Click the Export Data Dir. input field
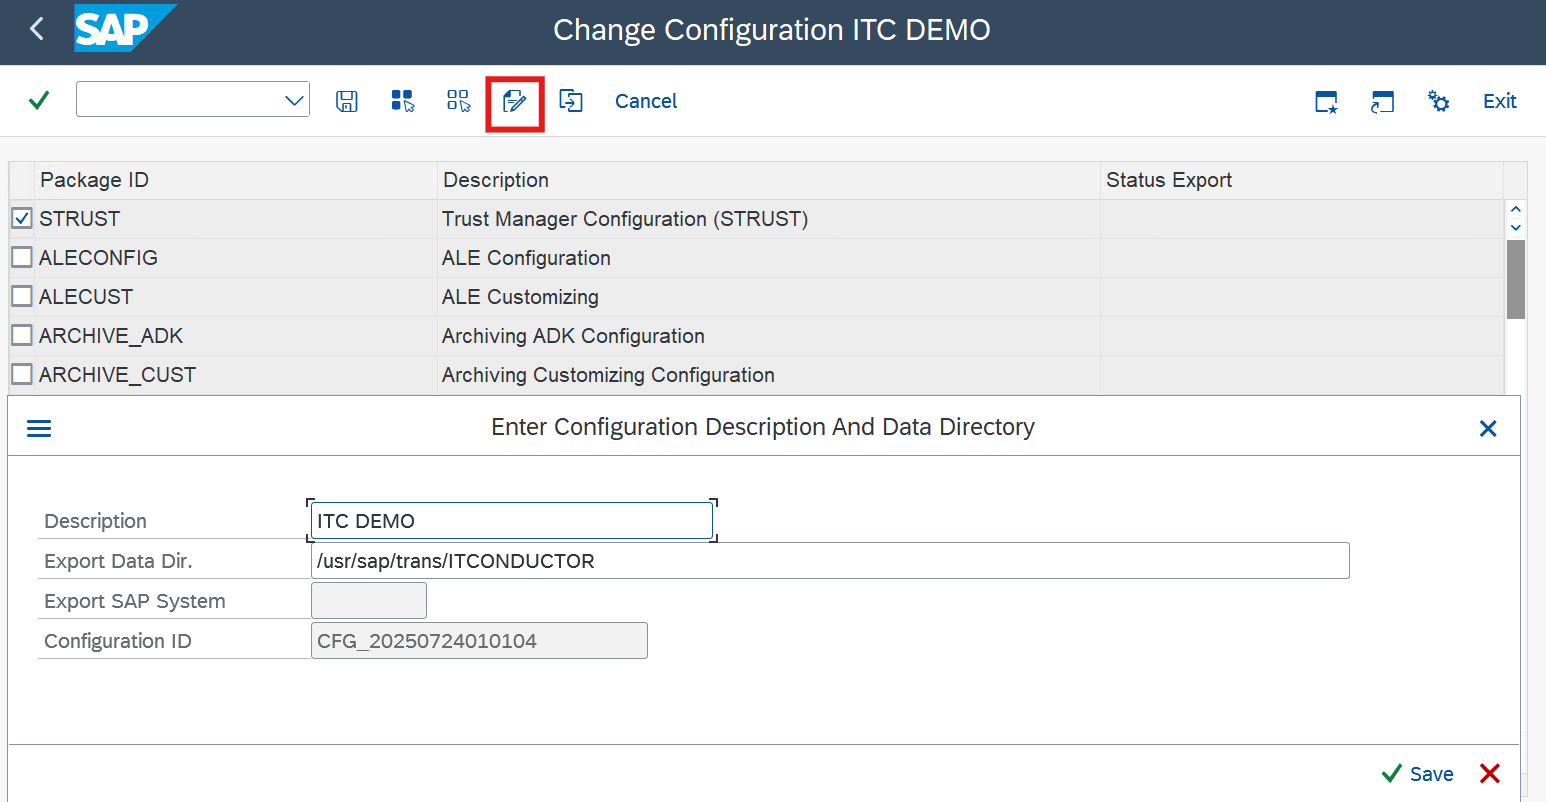Image resolution: width=1546 pixels, height=802 pixels. (829, 561)
